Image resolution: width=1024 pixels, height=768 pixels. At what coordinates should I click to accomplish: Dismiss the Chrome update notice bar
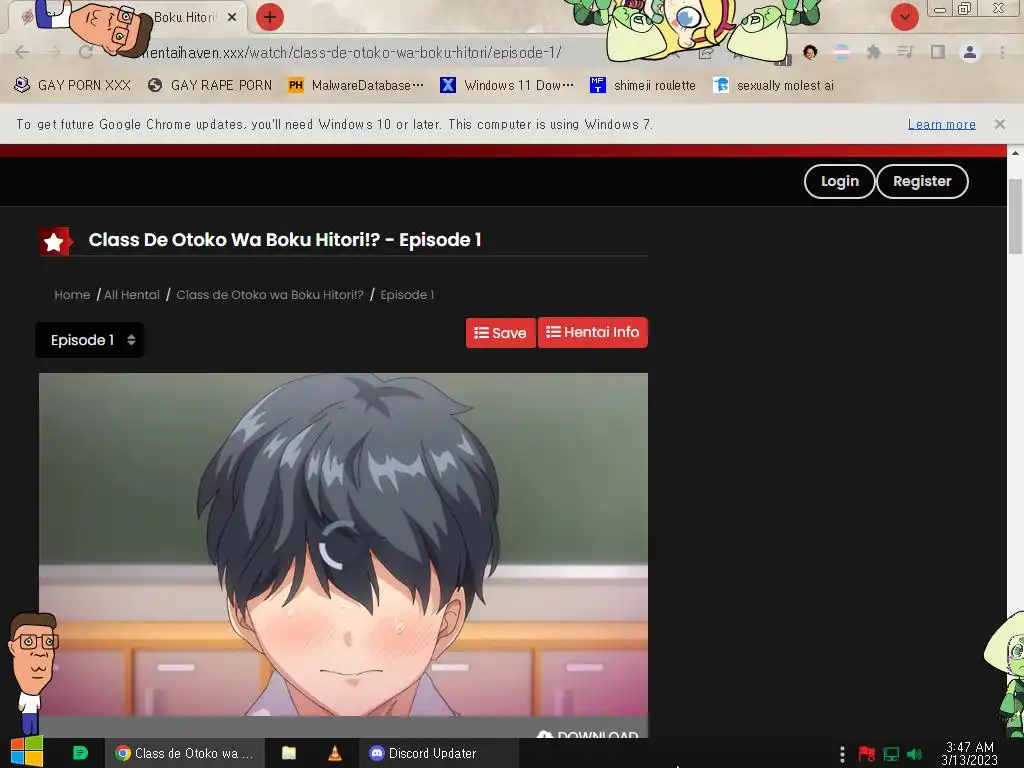point(999,124)
